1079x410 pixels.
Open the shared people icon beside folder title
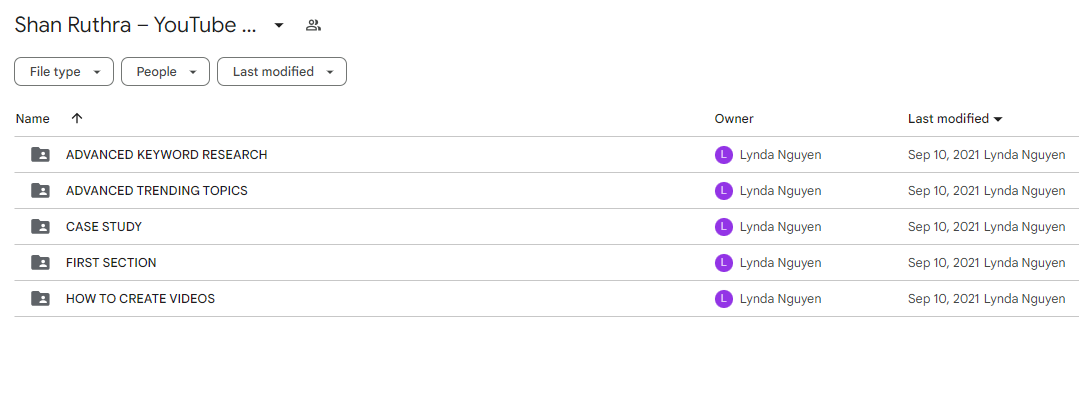pyautogui.click(x=313, y=26)
